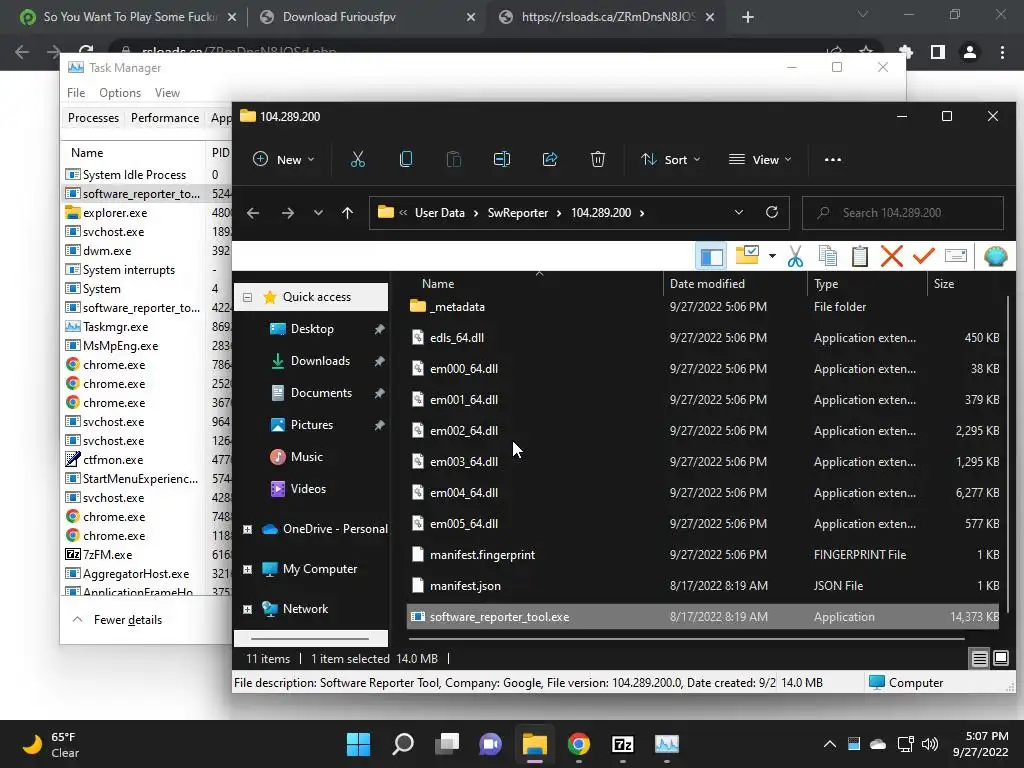Go forward in File Explorer navigation
The image size is (1024, 768).
287,213
